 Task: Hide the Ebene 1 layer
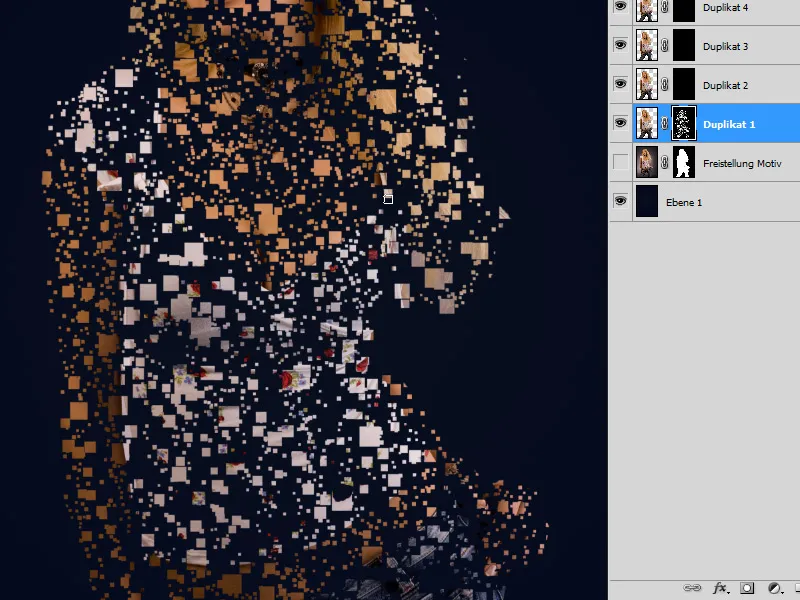pos(620,199)
